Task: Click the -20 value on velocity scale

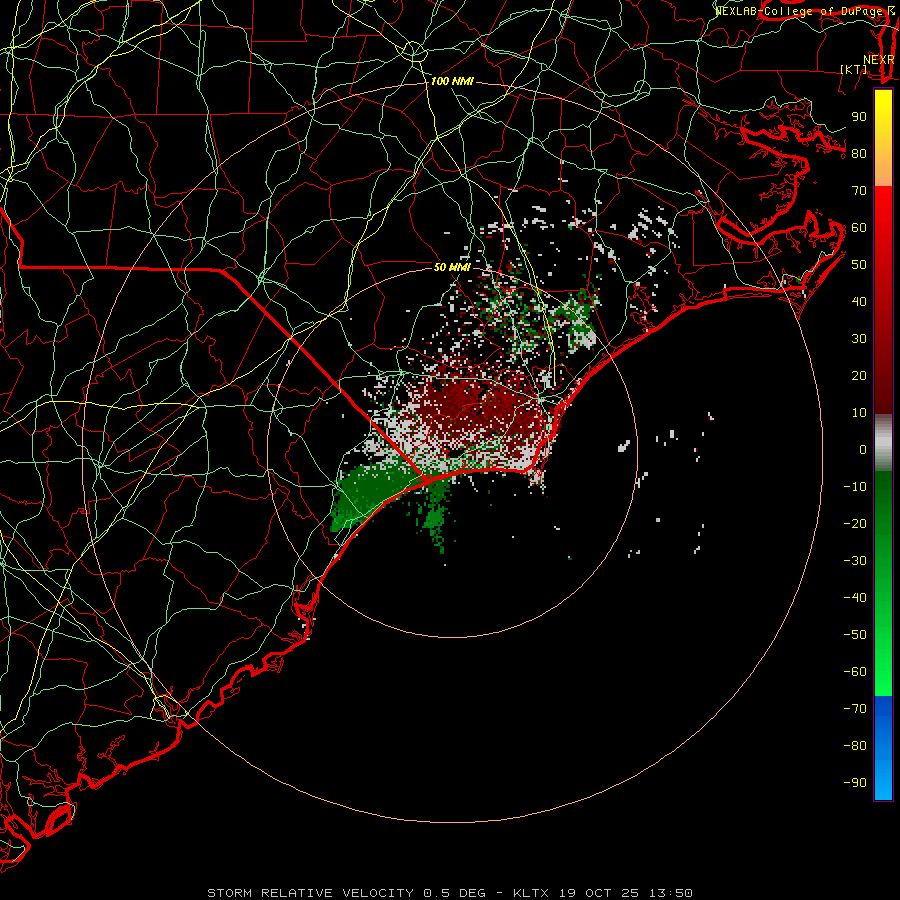Action: 855,524
